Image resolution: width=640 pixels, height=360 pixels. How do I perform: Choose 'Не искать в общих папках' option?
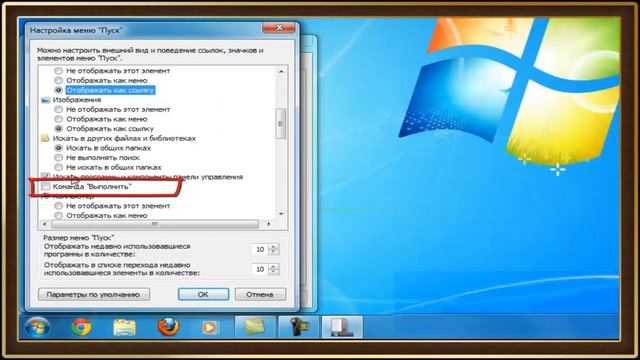point(59,167)
